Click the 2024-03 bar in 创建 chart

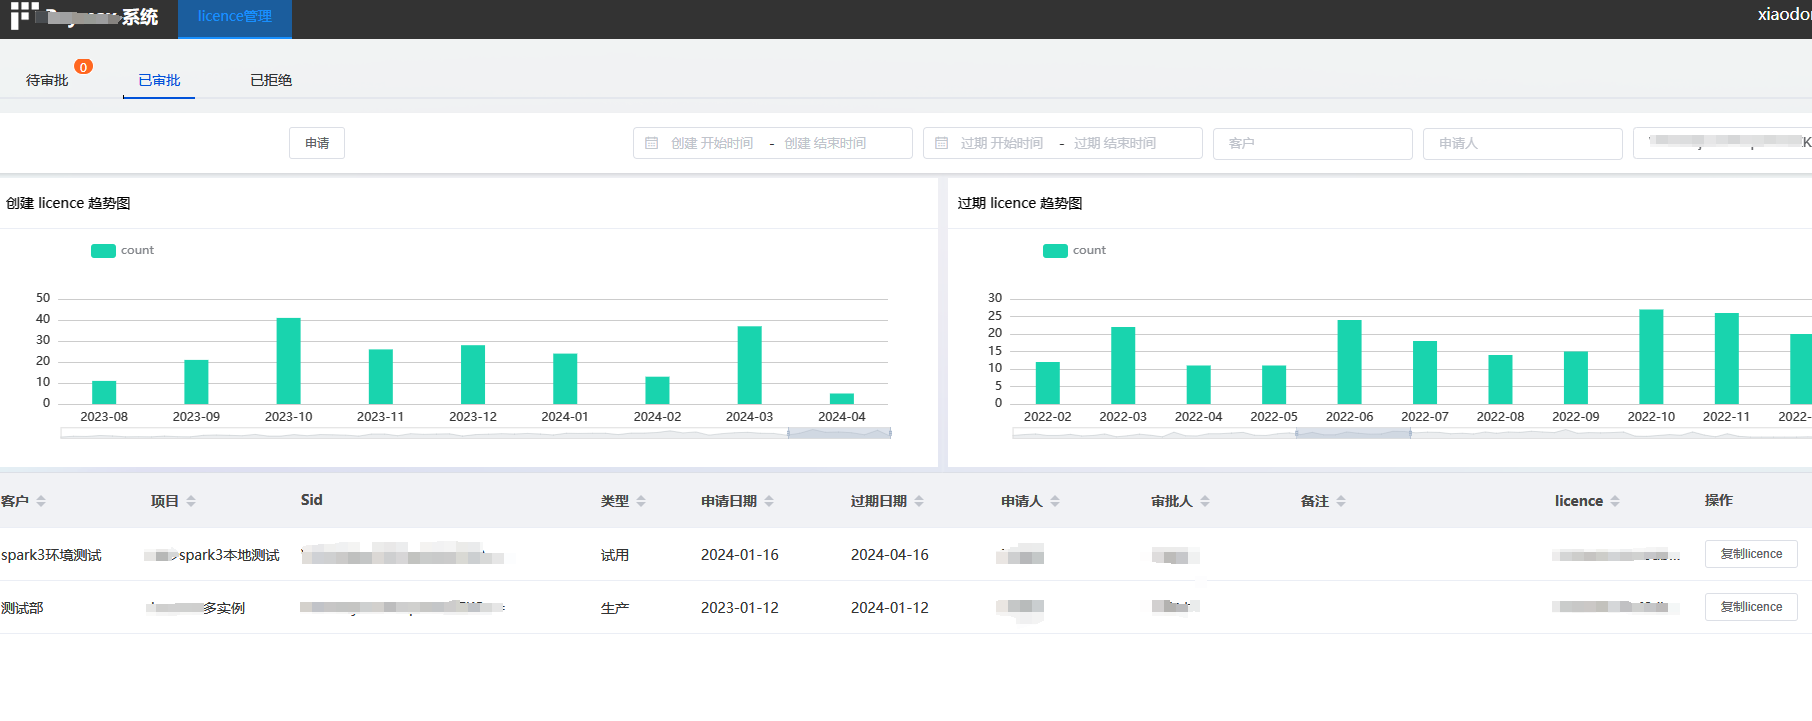point(749,365)
